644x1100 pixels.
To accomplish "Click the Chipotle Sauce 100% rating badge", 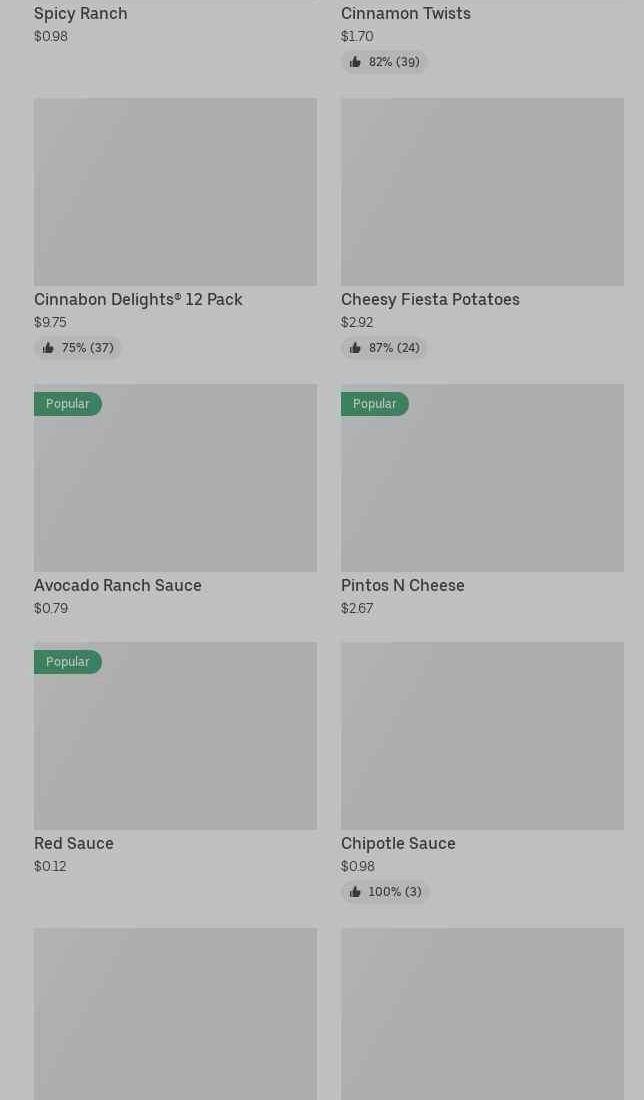I will (386, 892).
